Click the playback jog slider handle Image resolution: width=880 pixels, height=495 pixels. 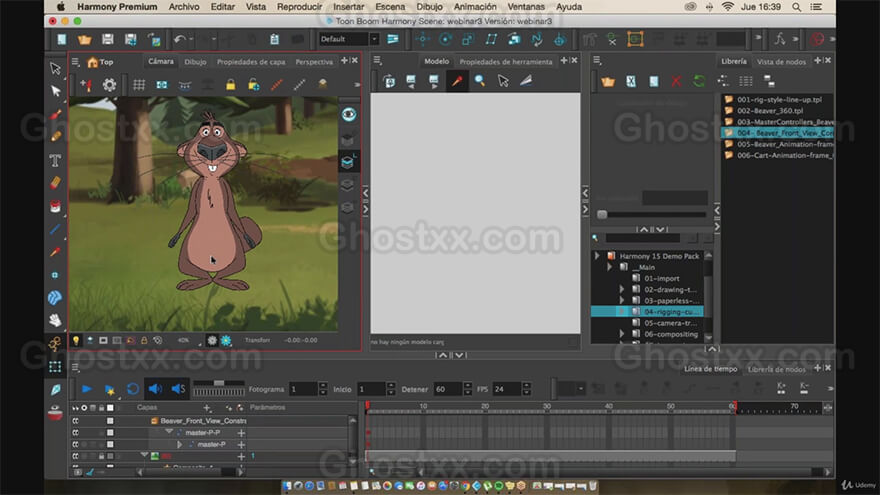click(x=219, y=383)
